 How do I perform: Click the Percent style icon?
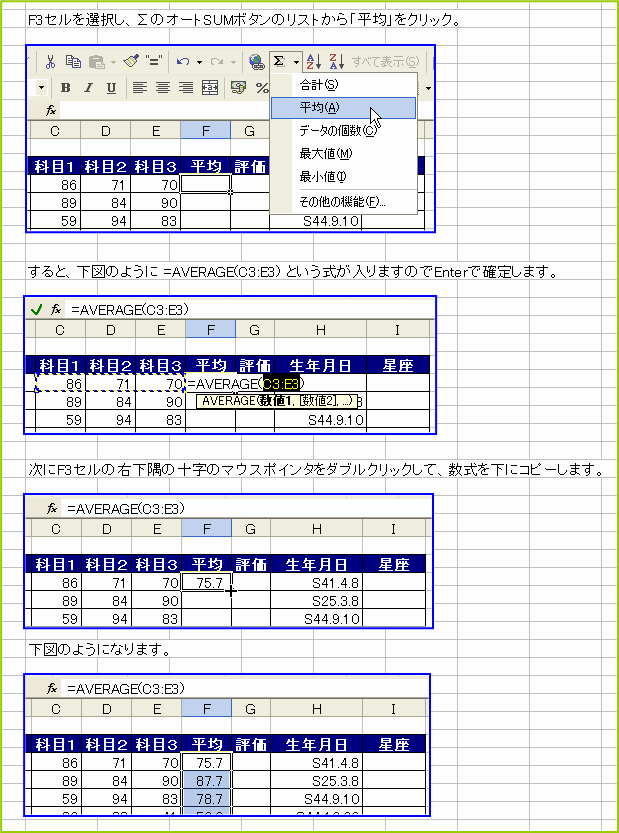pyautogui.click(x=262, y=88)
